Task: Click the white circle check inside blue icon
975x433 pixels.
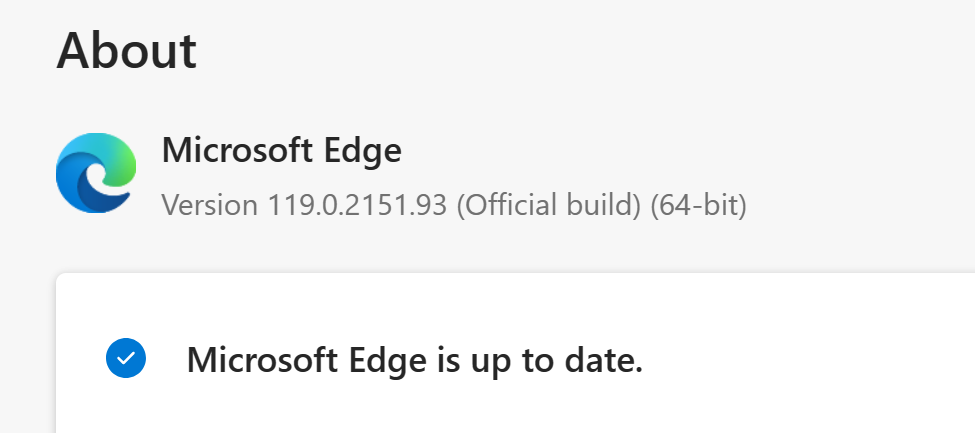Action: click(x=126, y=358)
